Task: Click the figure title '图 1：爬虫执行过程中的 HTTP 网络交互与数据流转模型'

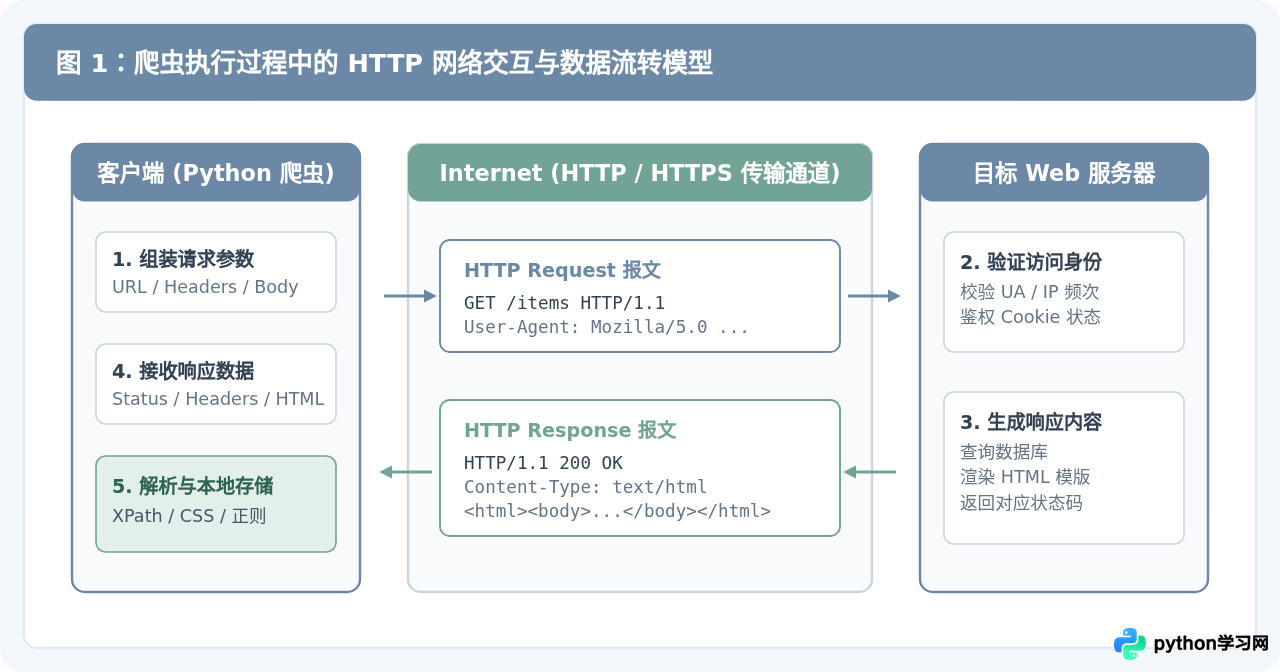Action: point(384,63)
